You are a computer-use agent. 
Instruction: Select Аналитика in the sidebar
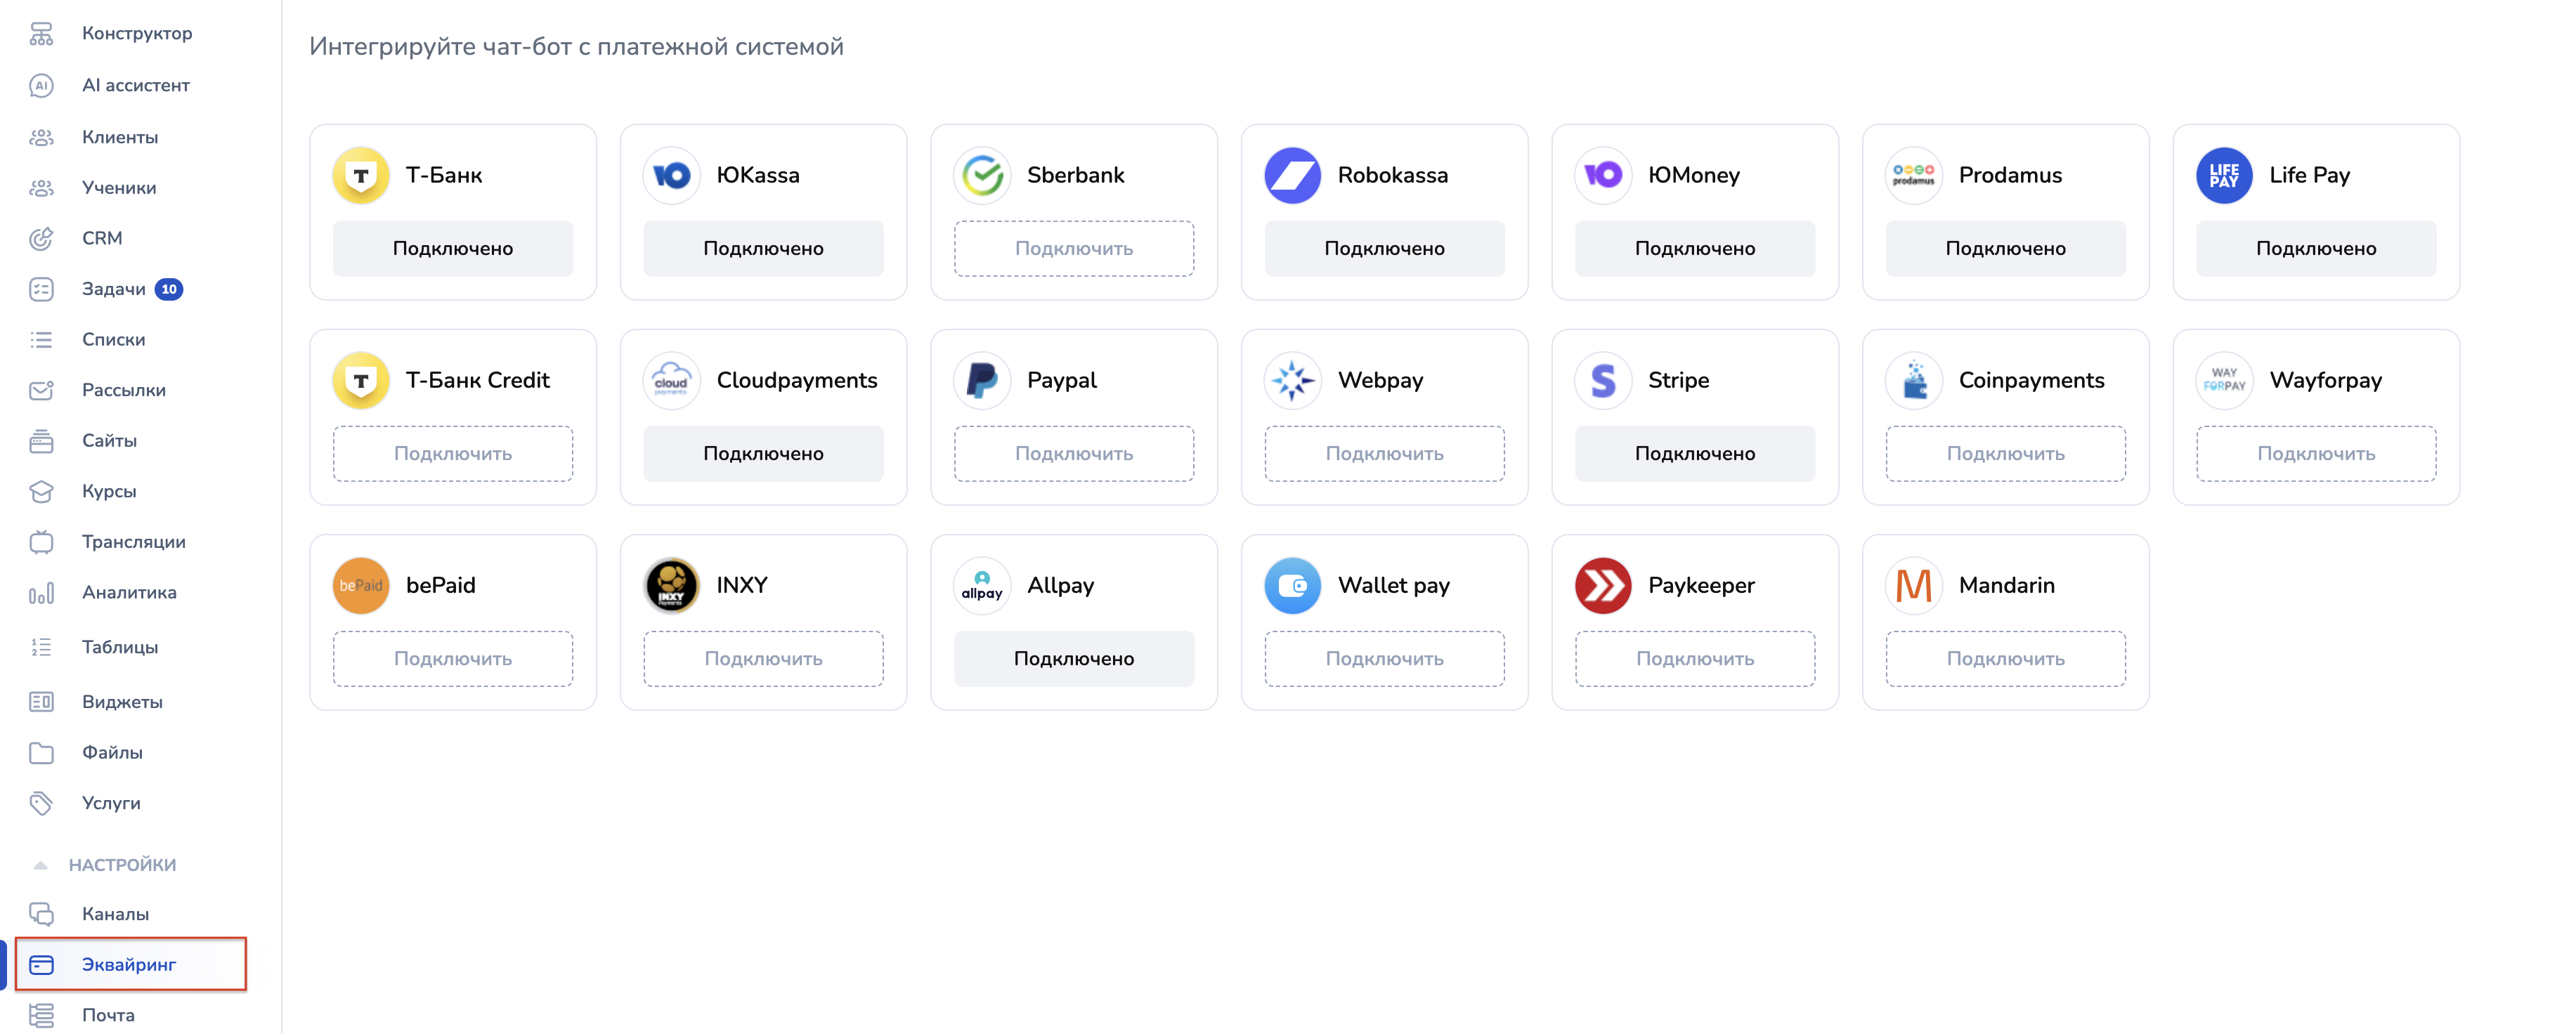pyautogui.click(x=129, y=593)
